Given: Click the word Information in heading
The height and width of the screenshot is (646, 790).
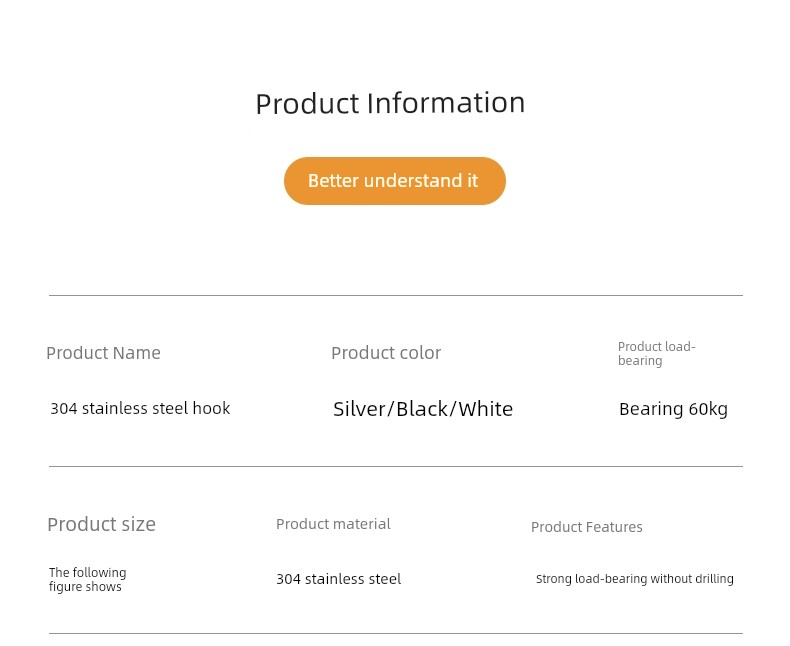Looking at the screenshot, I should coord(446,103).
